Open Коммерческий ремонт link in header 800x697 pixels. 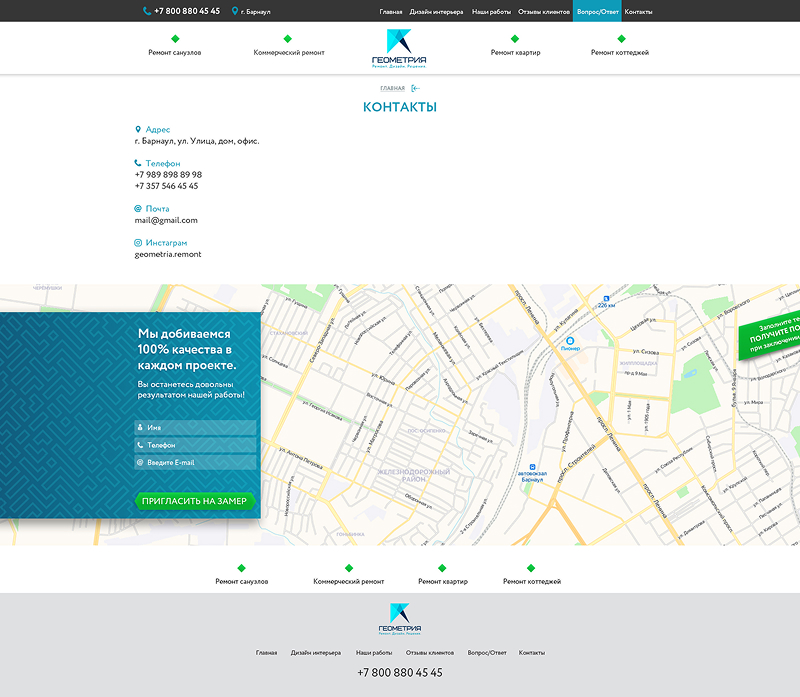pyautogui.click(x=288, y=52)
